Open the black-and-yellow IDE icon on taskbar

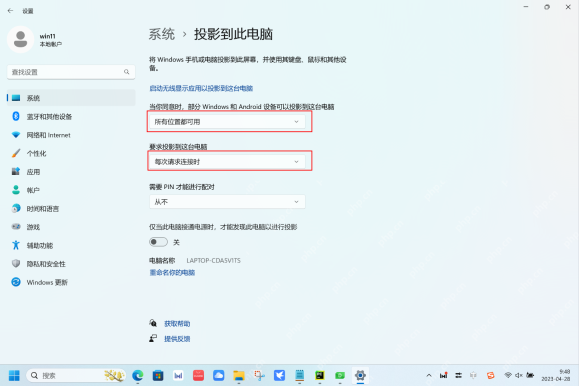coord(320,376)
